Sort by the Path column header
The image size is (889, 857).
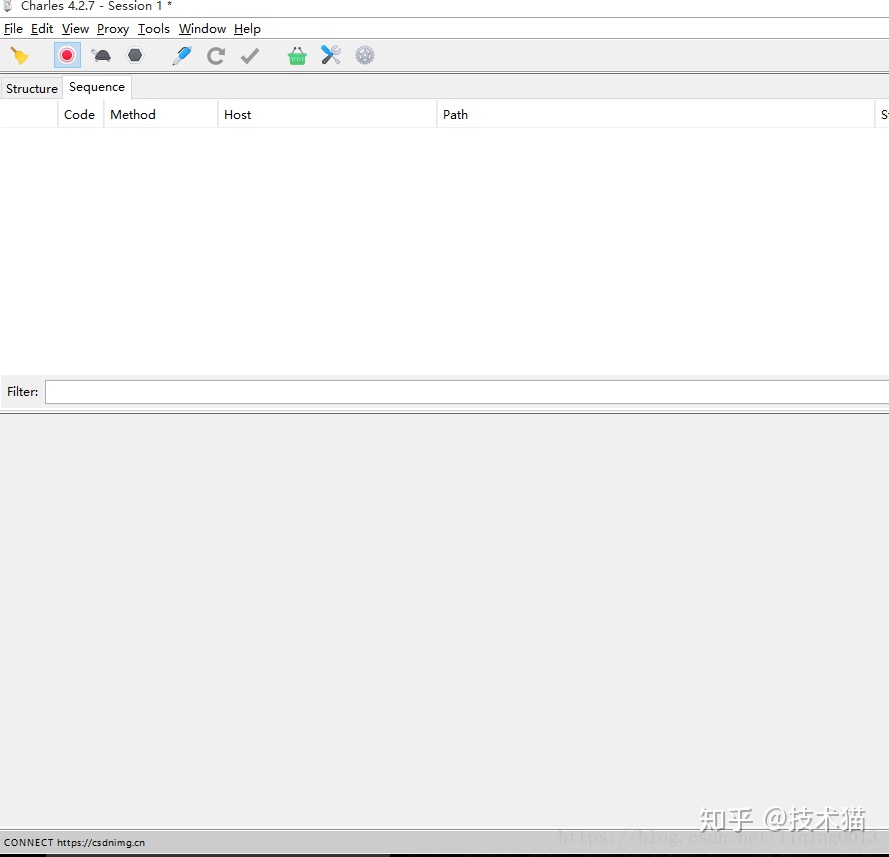coord(655,114)
